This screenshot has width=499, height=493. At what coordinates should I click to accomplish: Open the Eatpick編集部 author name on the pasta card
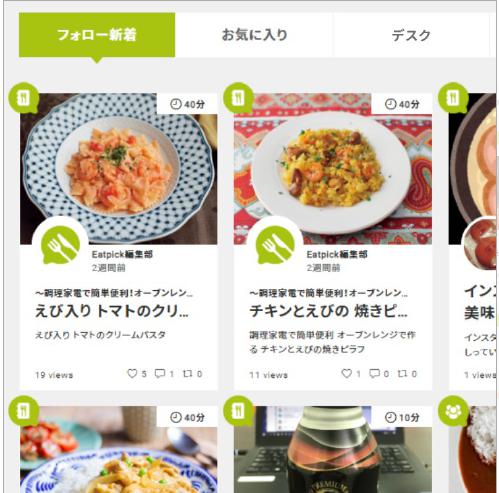coord(122,255)
